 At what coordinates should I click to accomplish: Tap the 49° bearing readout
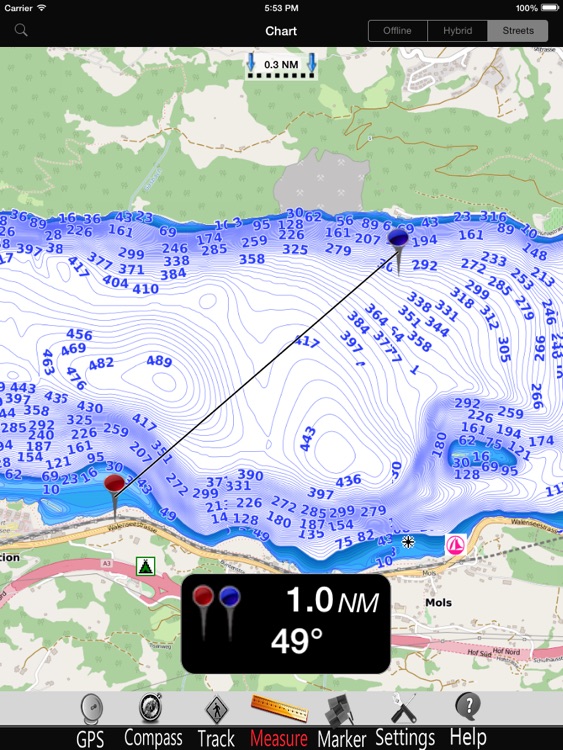[297, 641]
